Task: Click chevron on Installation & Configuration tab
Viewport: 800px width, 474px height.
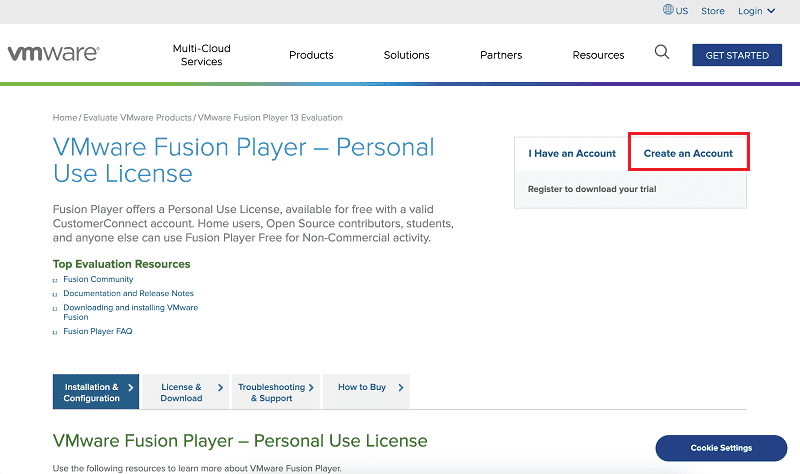Action: click(131, 387)
